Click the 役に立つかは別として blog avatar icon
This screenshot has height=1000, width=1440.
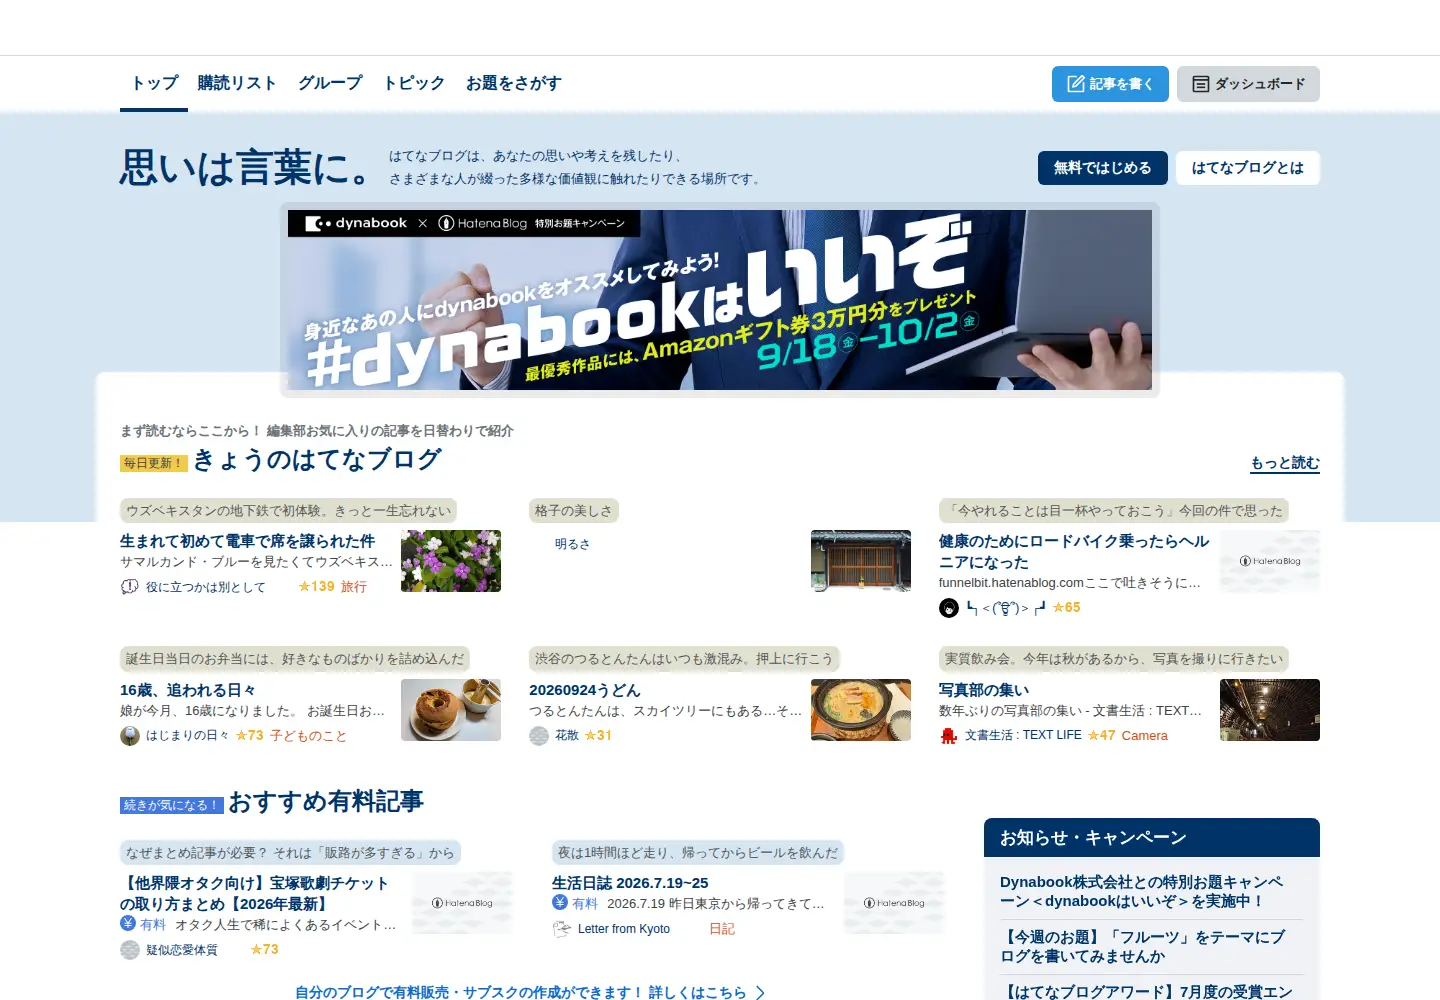tap(130, 587)
